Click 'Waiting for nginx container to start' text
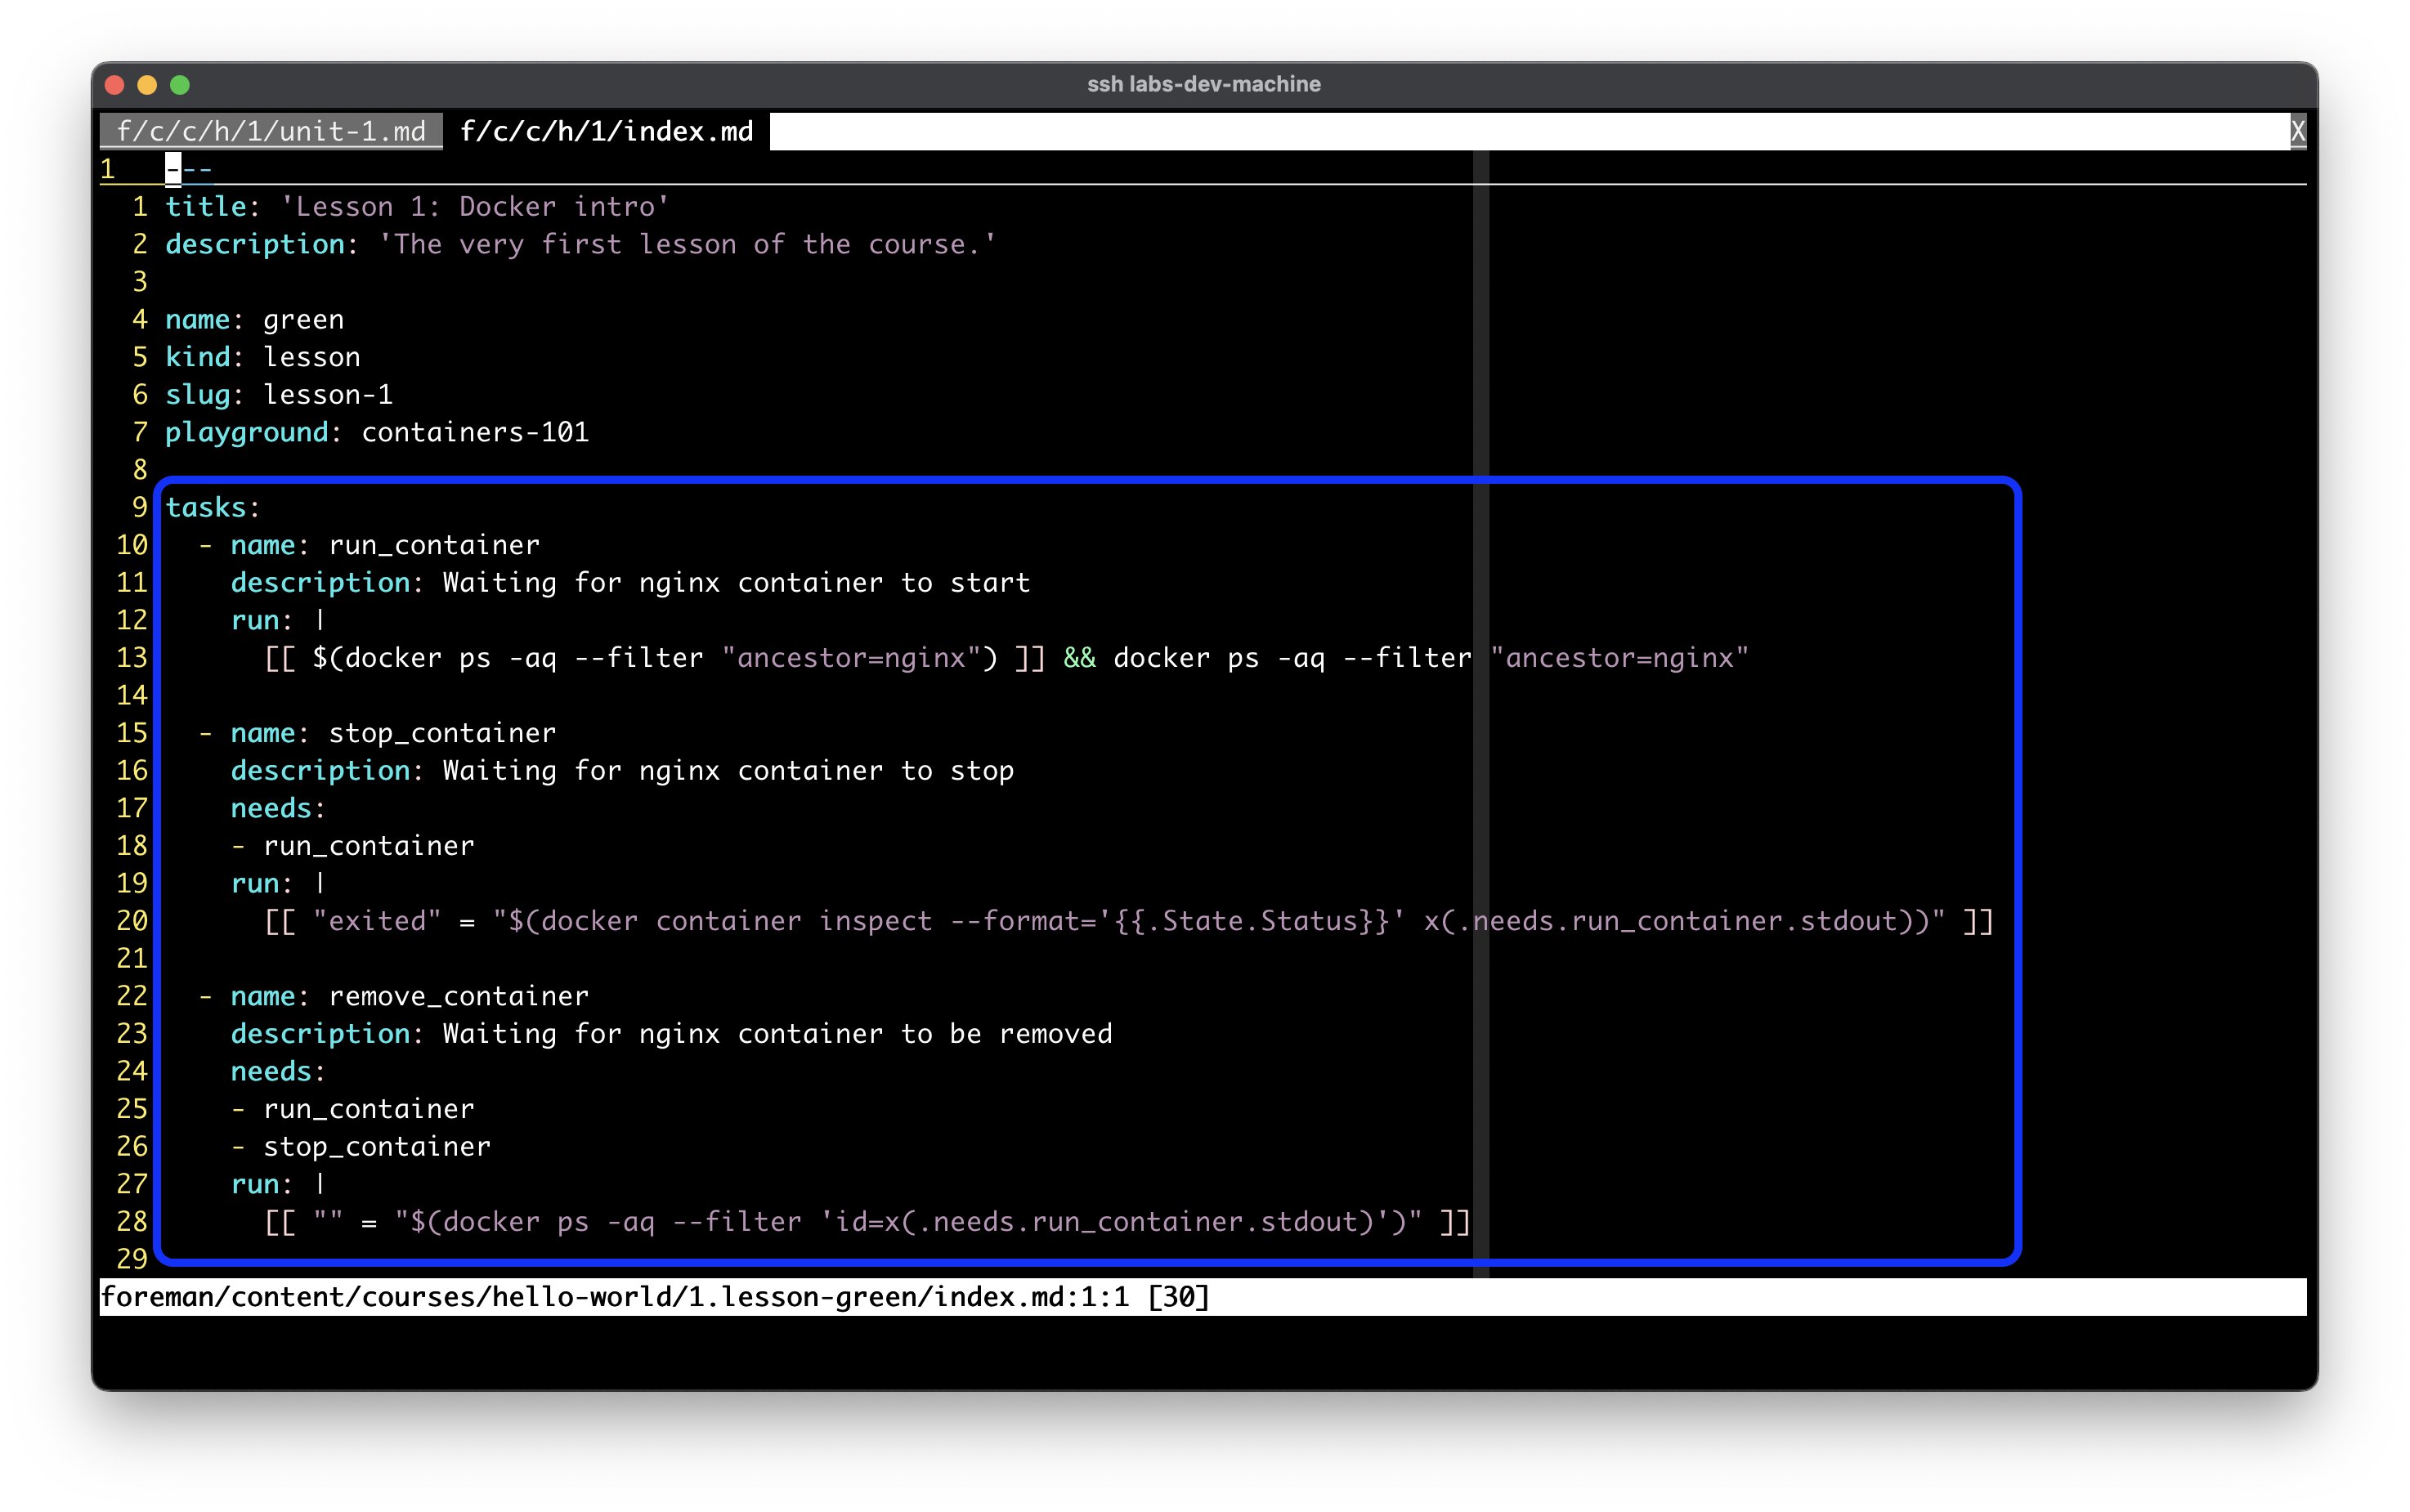2410x1512 pixels. click(x=736, y=583)
